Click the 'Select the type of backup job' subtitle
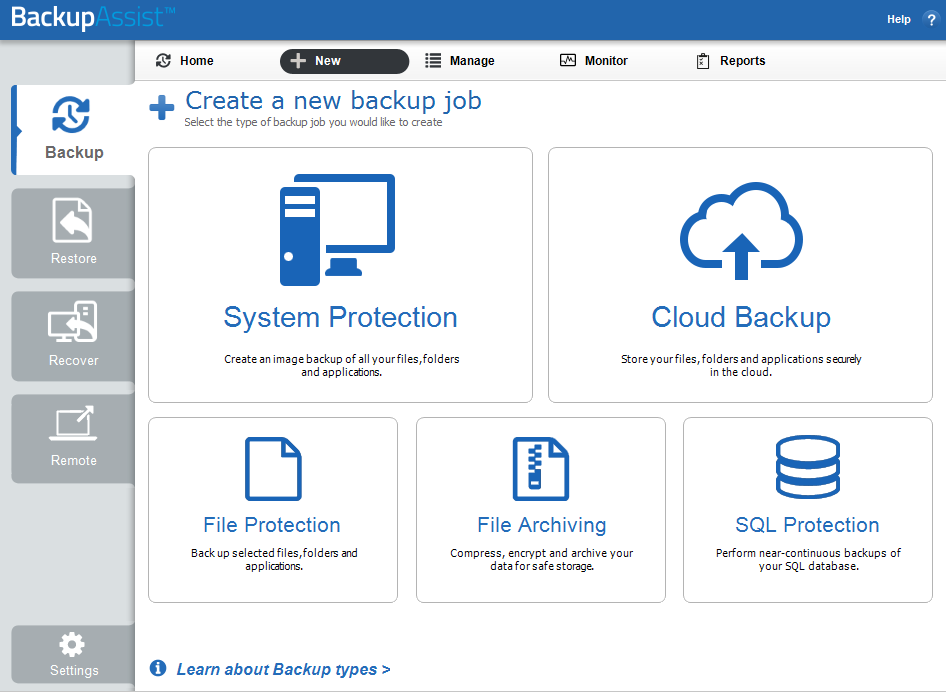Screen dimensions: 946x692 point(313,122)
